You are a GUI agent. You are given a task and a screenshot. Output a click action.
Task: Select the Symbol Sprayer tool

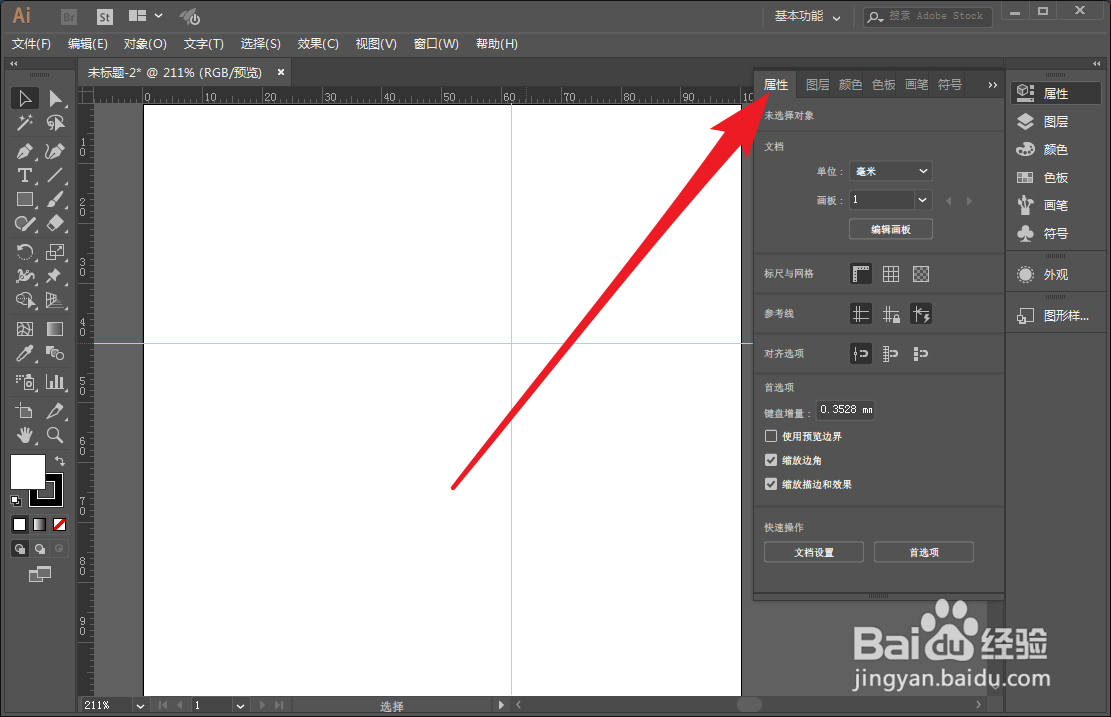coord(25,382)
